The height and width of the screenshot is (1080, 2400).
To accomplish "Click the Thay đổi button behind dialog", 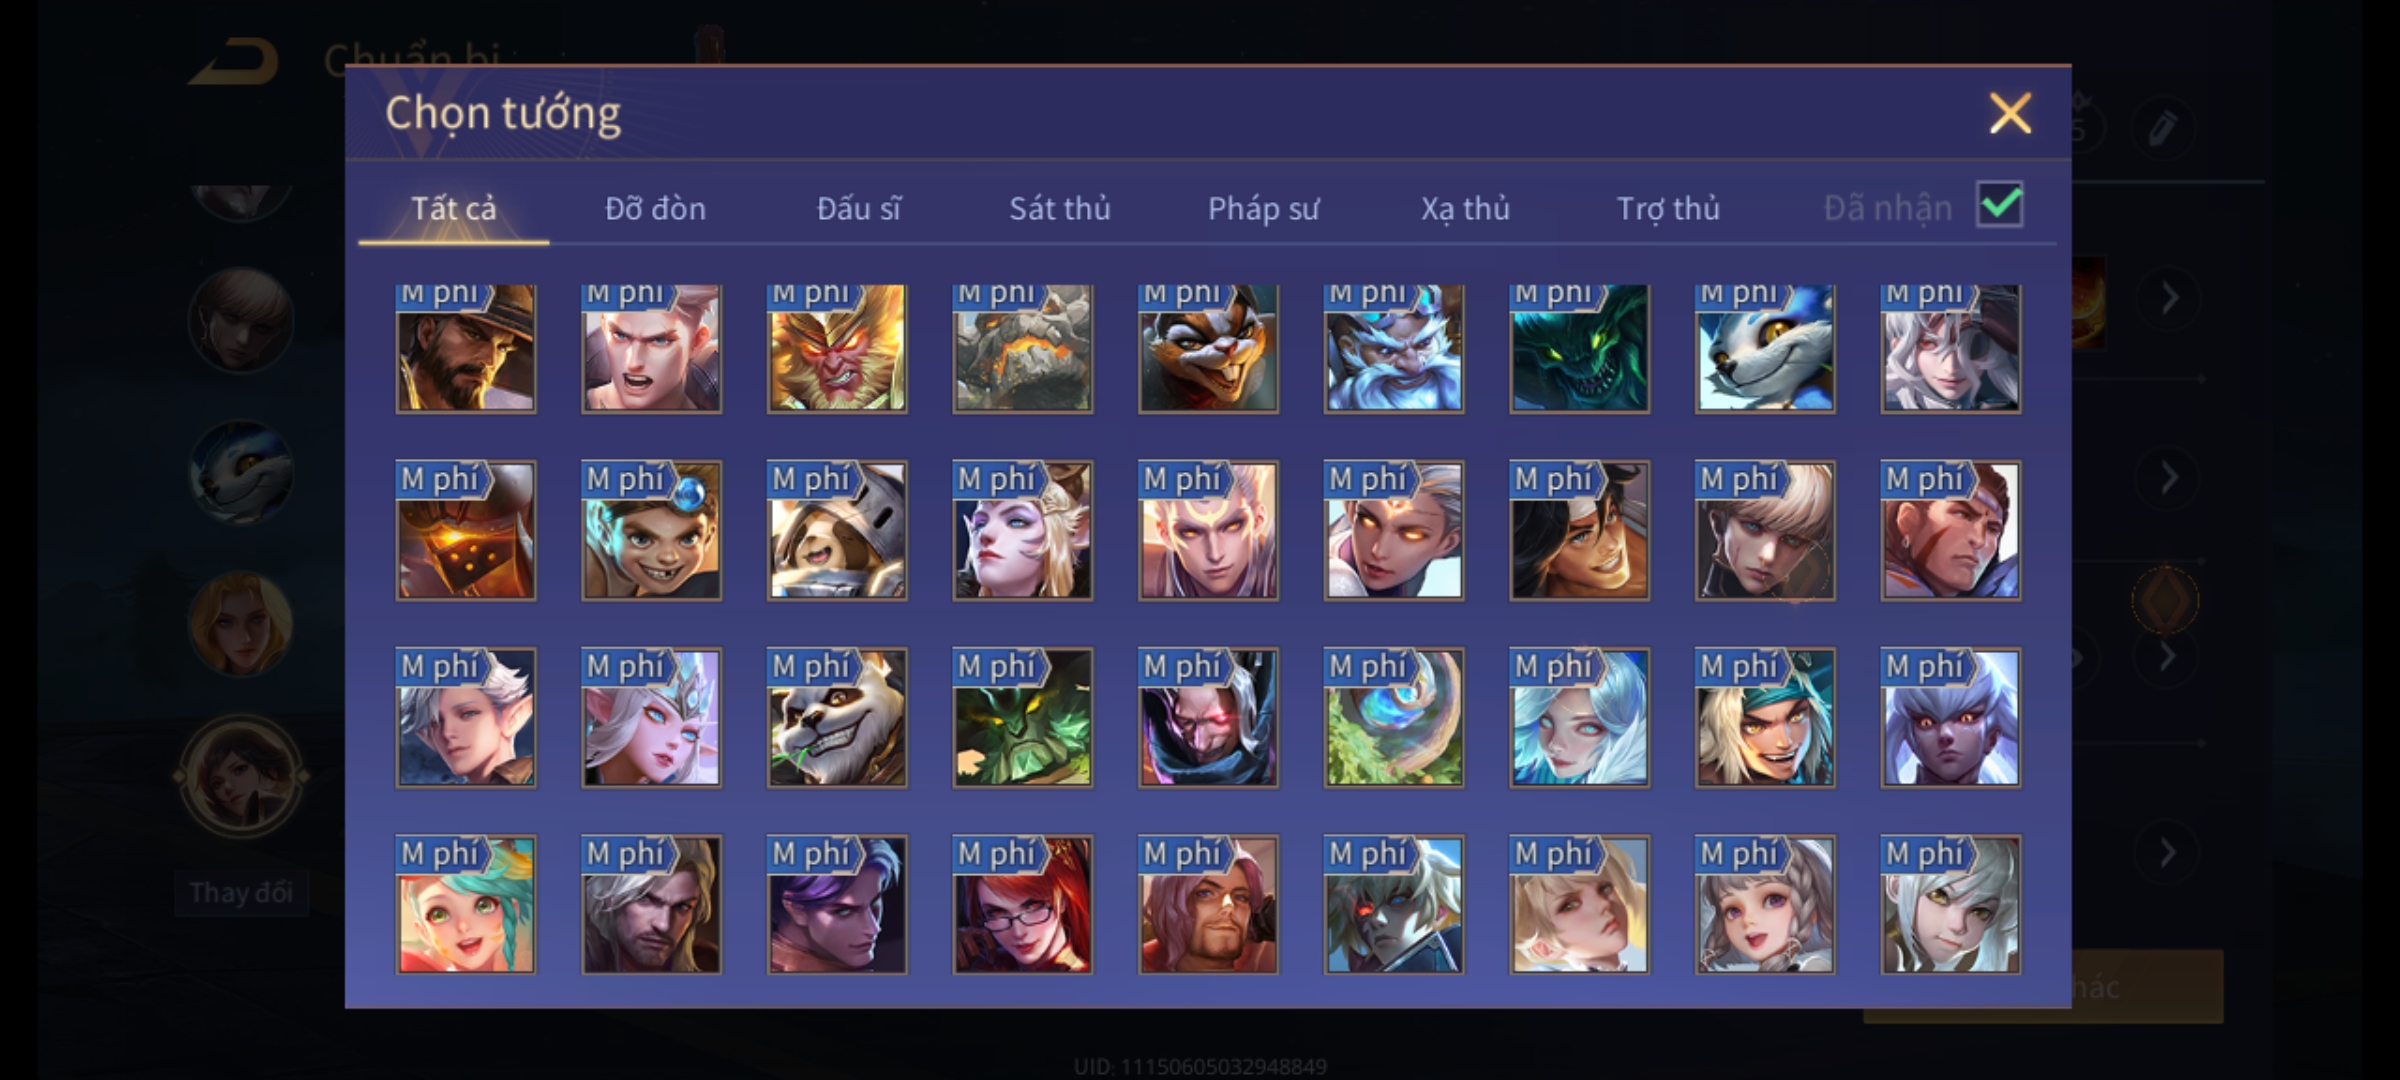I will pos(241,892).
